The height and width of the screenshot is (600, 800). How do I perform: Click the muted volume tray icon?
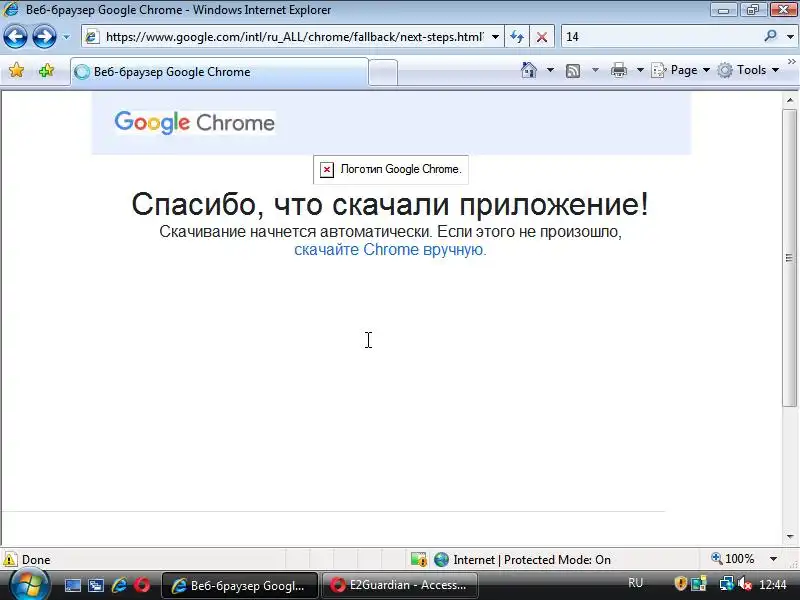pos(745,584)
